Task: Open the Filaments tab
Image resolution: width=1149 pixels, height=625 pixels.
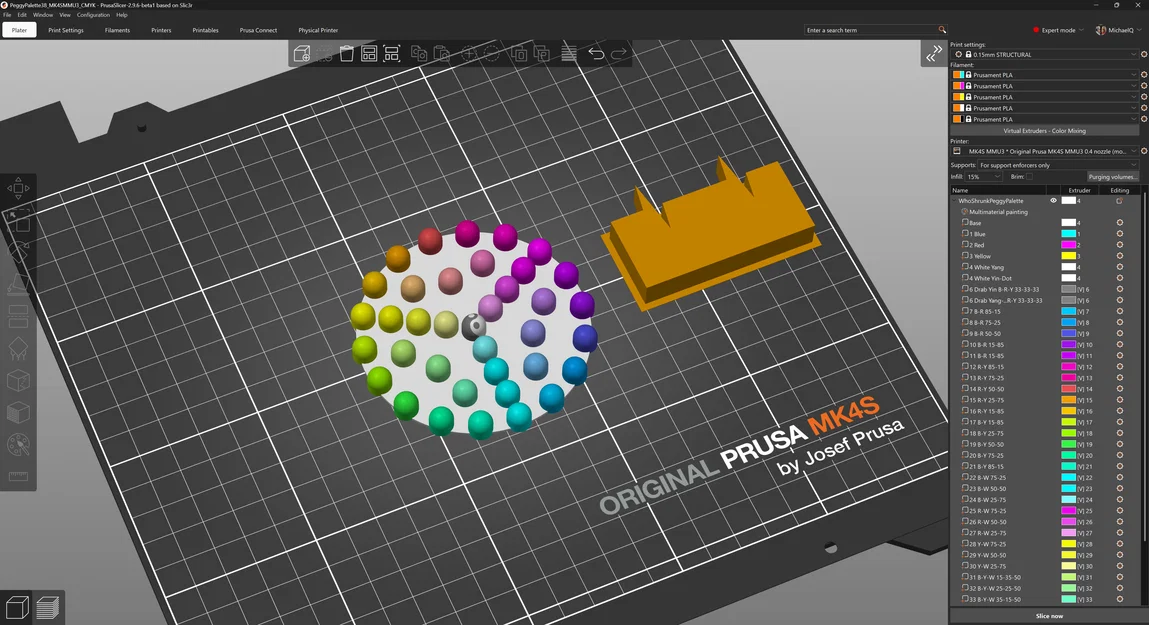Action: tap(117, 30)
